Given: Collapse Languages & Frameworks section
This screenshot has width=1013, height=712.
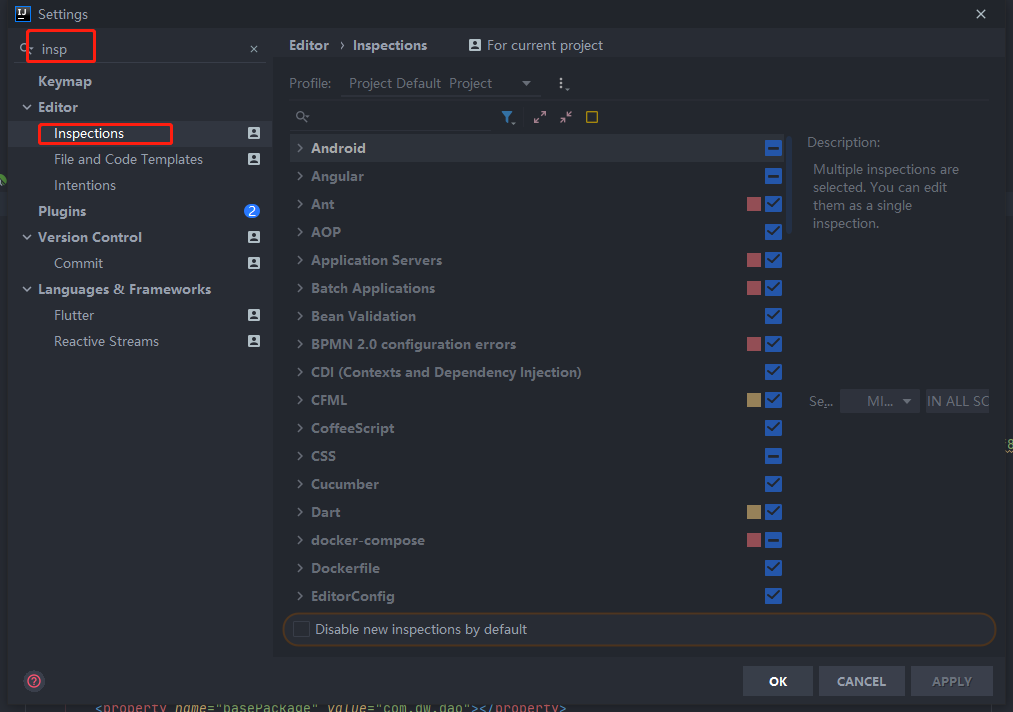Looking at the screenshot, I should coord(26,289).
